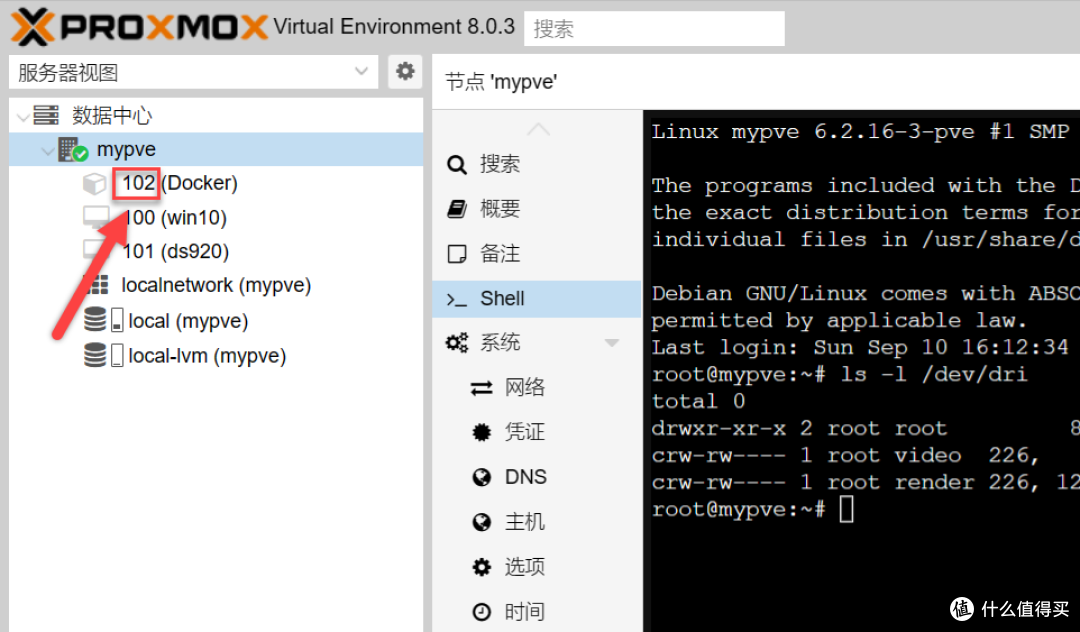Click the local-lvm storage database icon

[95, 356]
